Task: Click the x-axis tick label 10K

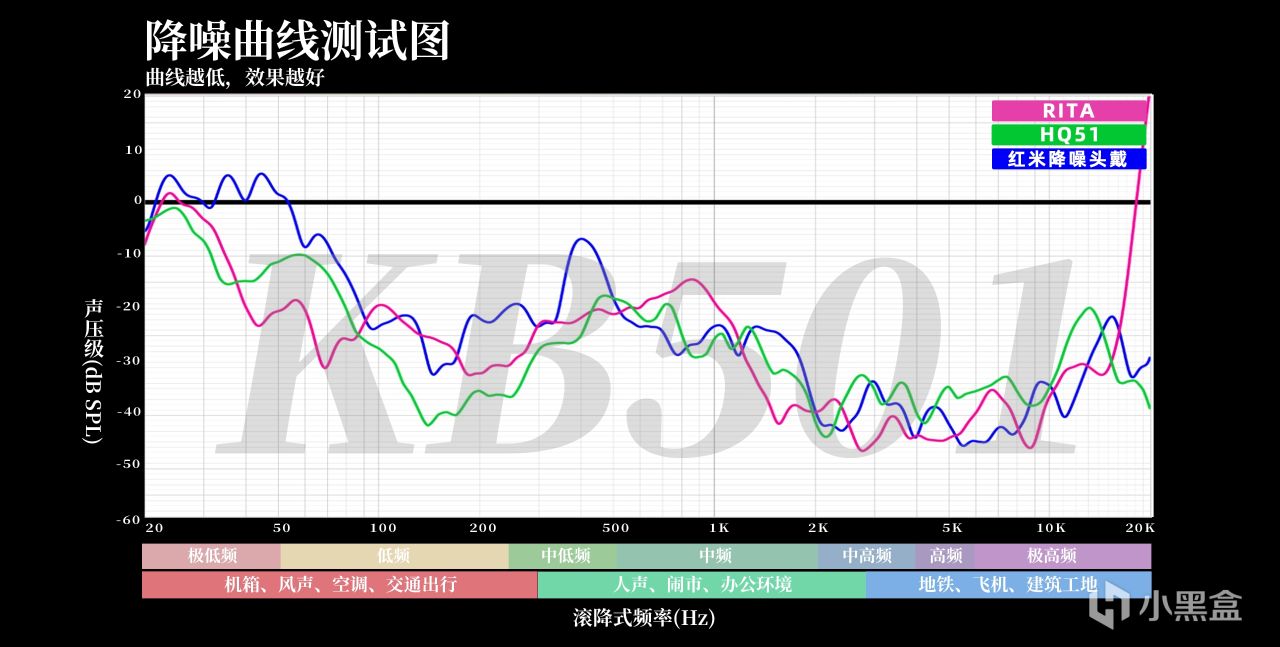Action: click(1051, 527)
